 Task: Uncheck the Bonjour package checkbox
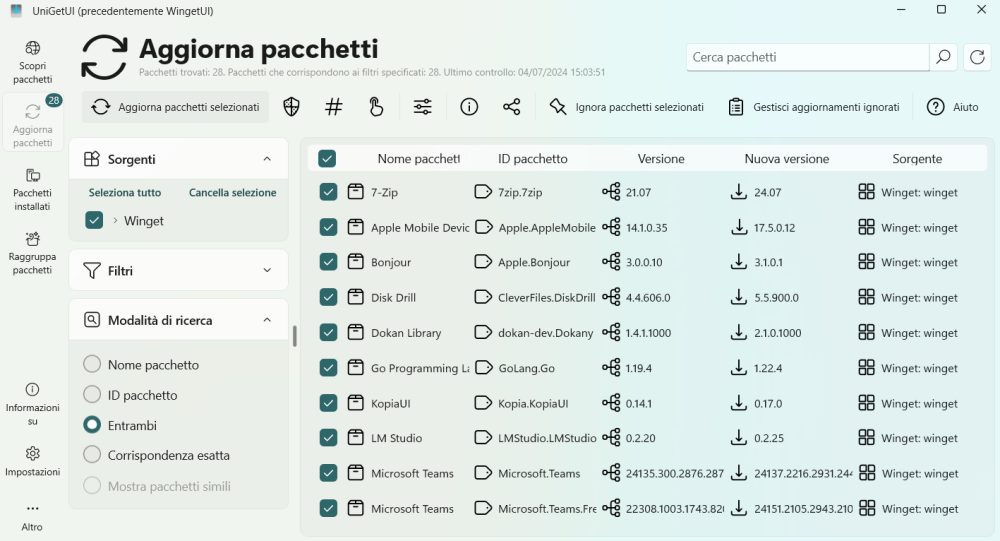(x=328, y=262)
